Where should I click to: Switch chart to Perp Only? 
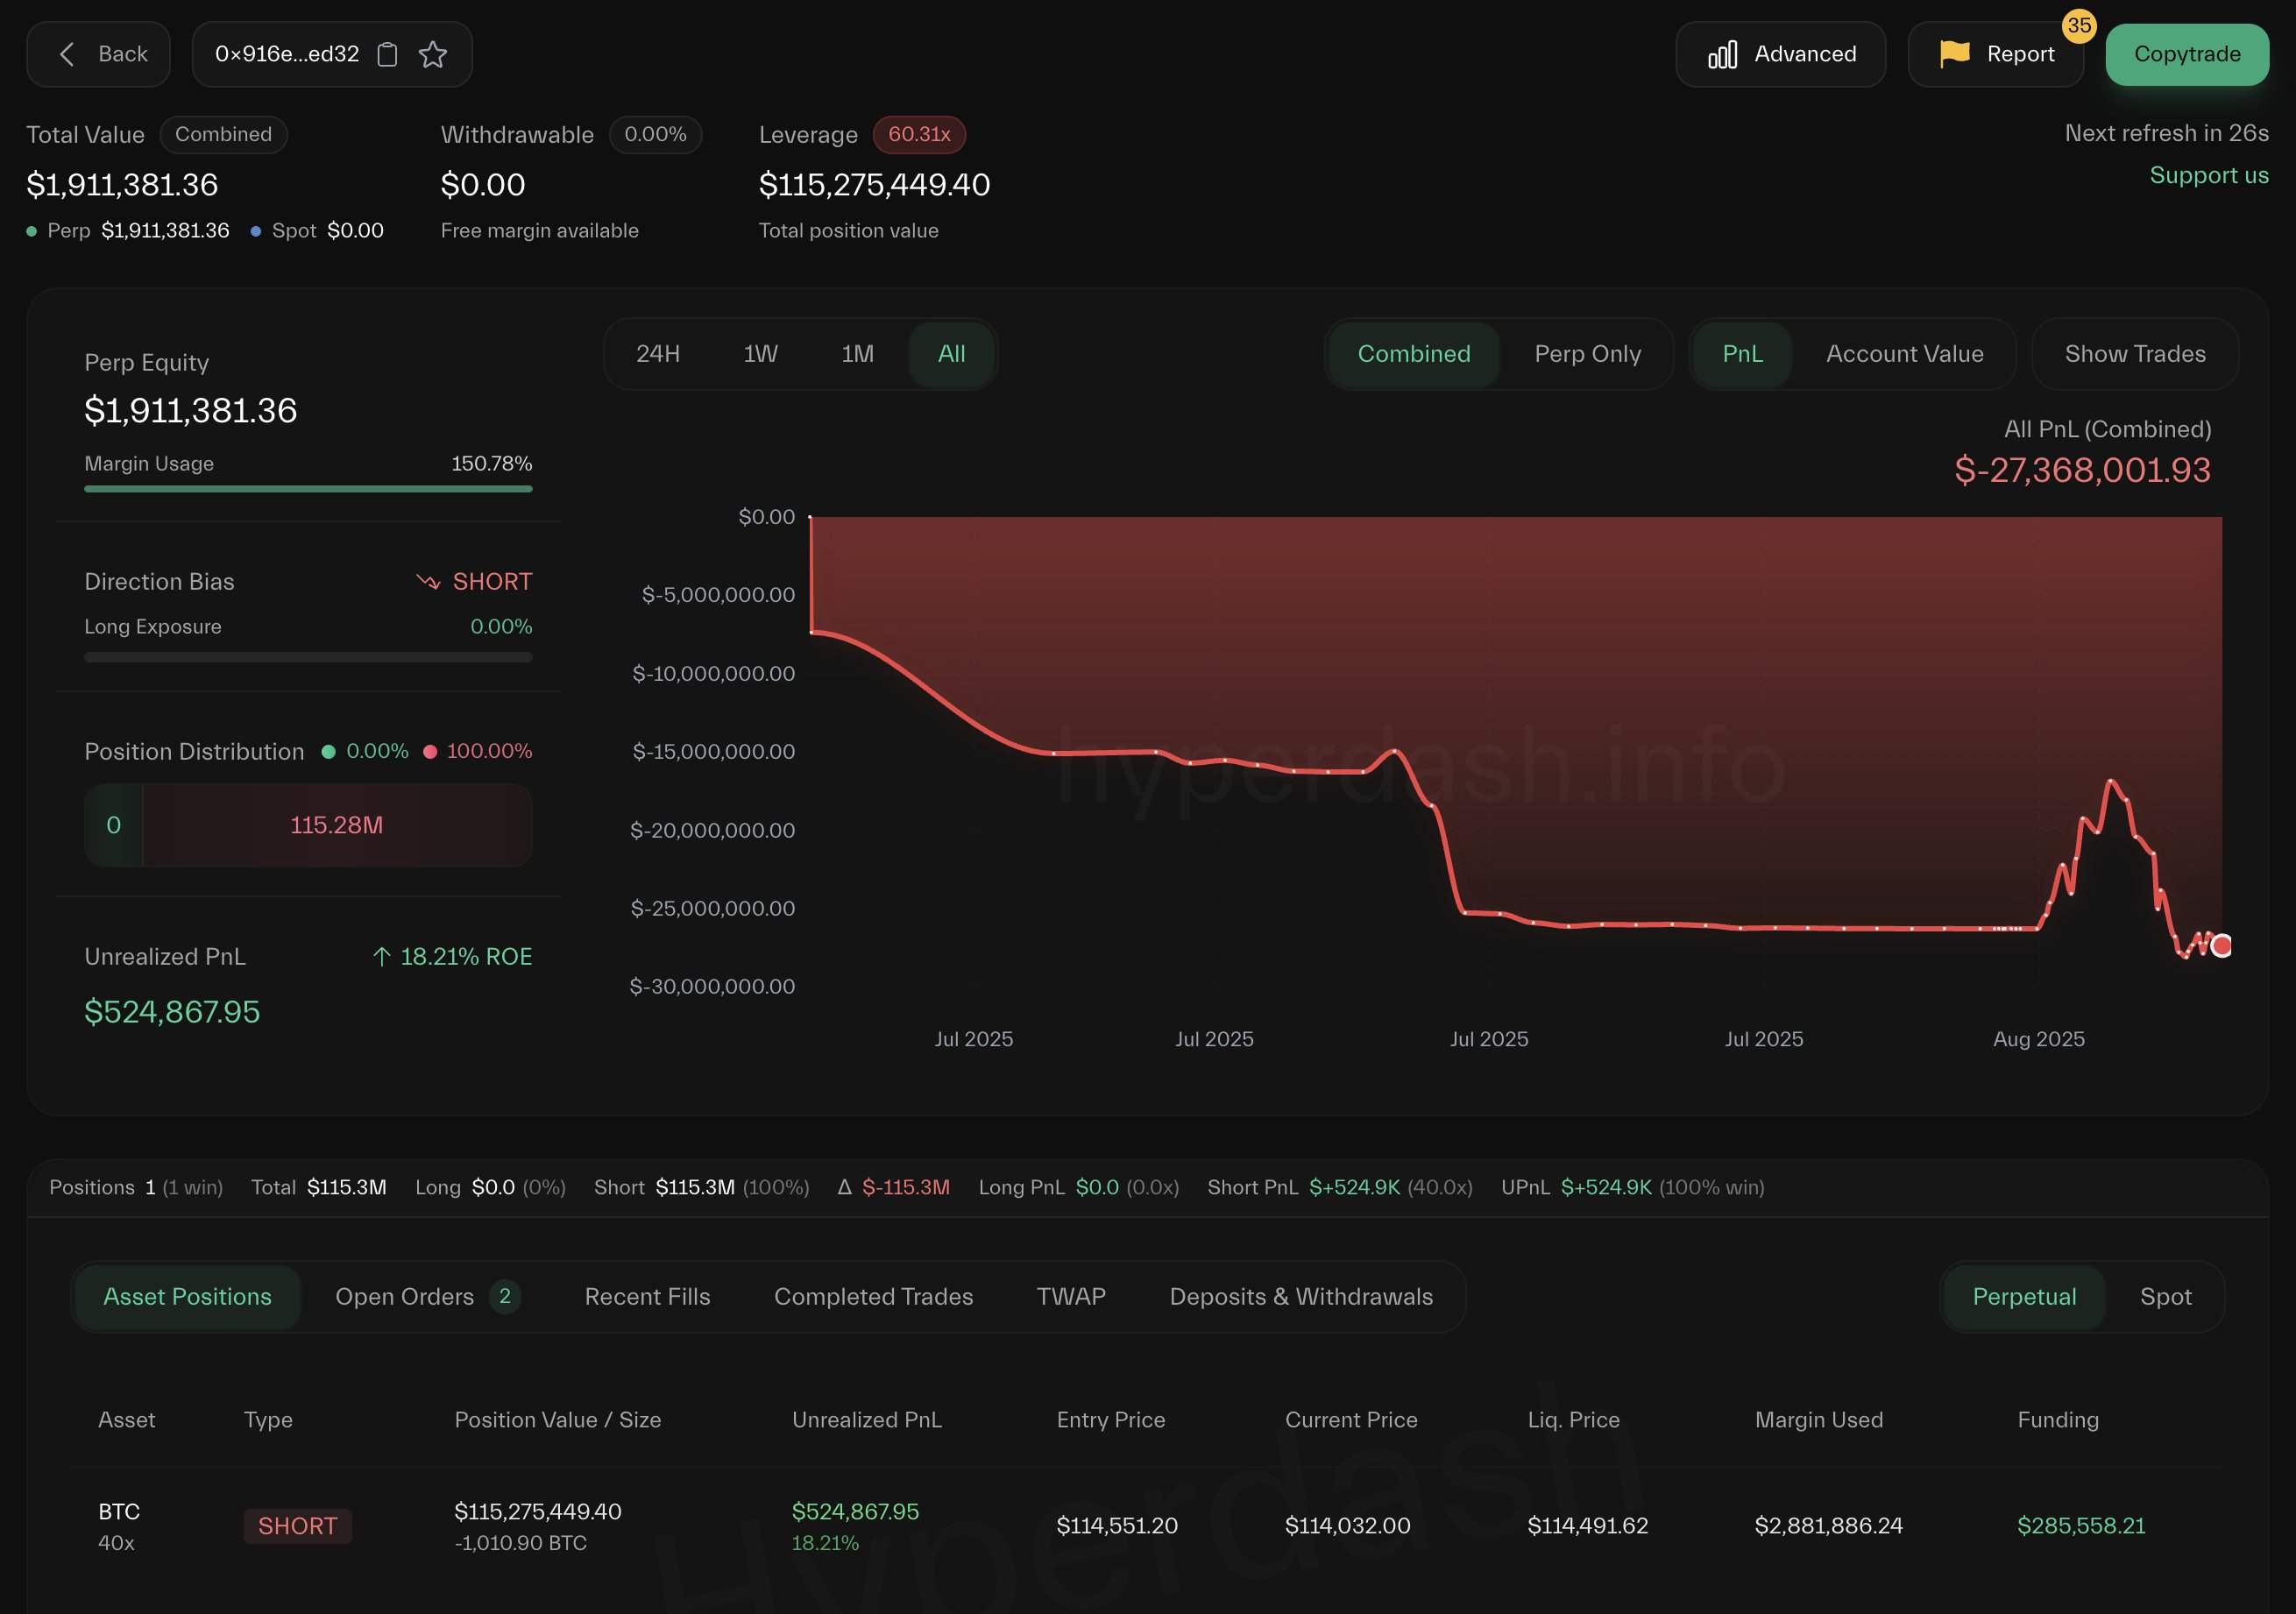tap(1587, 354)
